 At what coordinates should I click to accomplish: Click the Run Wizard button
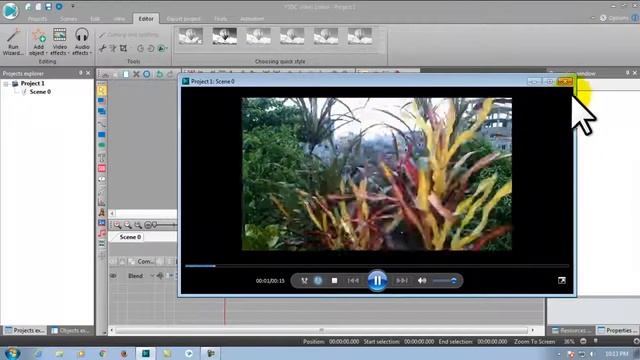(x=13, y=42)
